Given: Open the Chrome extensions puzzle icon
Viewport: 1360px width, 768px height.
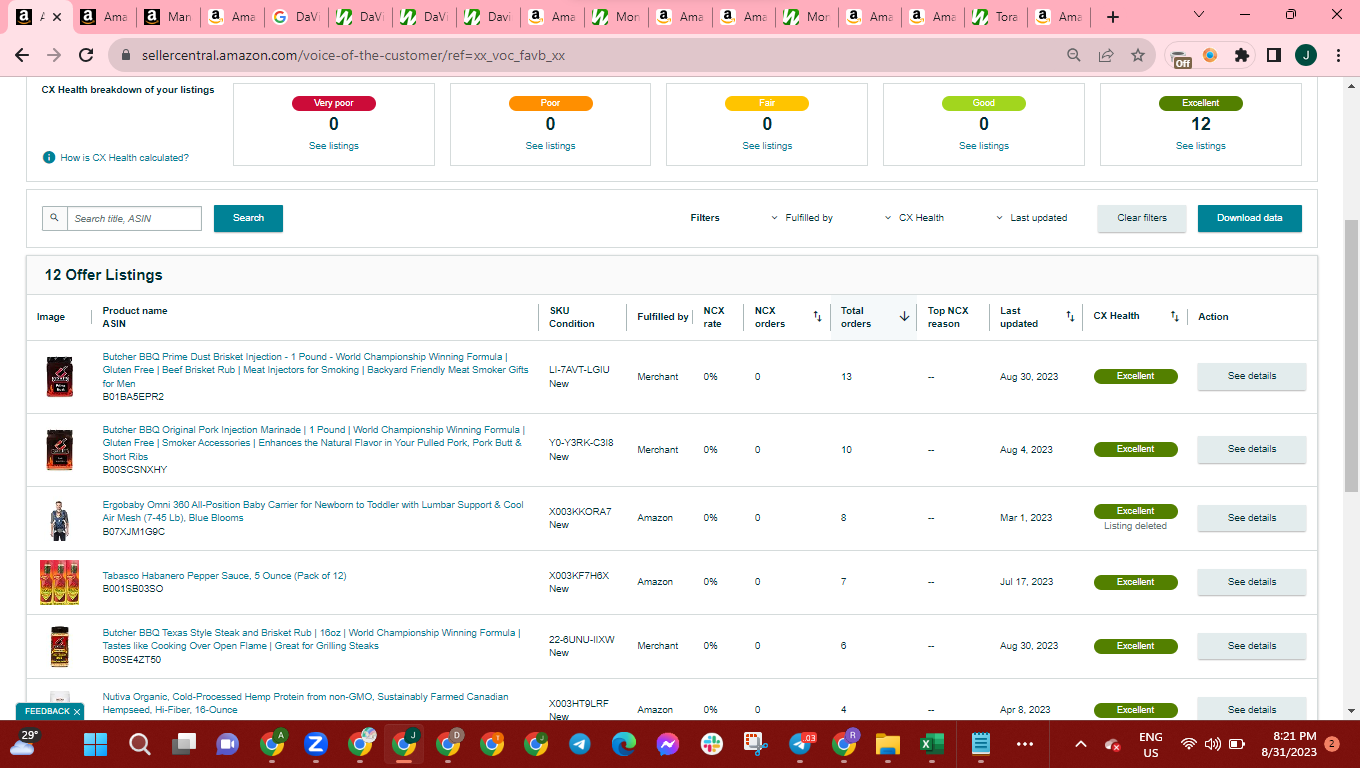Looking at the screenshot, I should coord(1242,56).
